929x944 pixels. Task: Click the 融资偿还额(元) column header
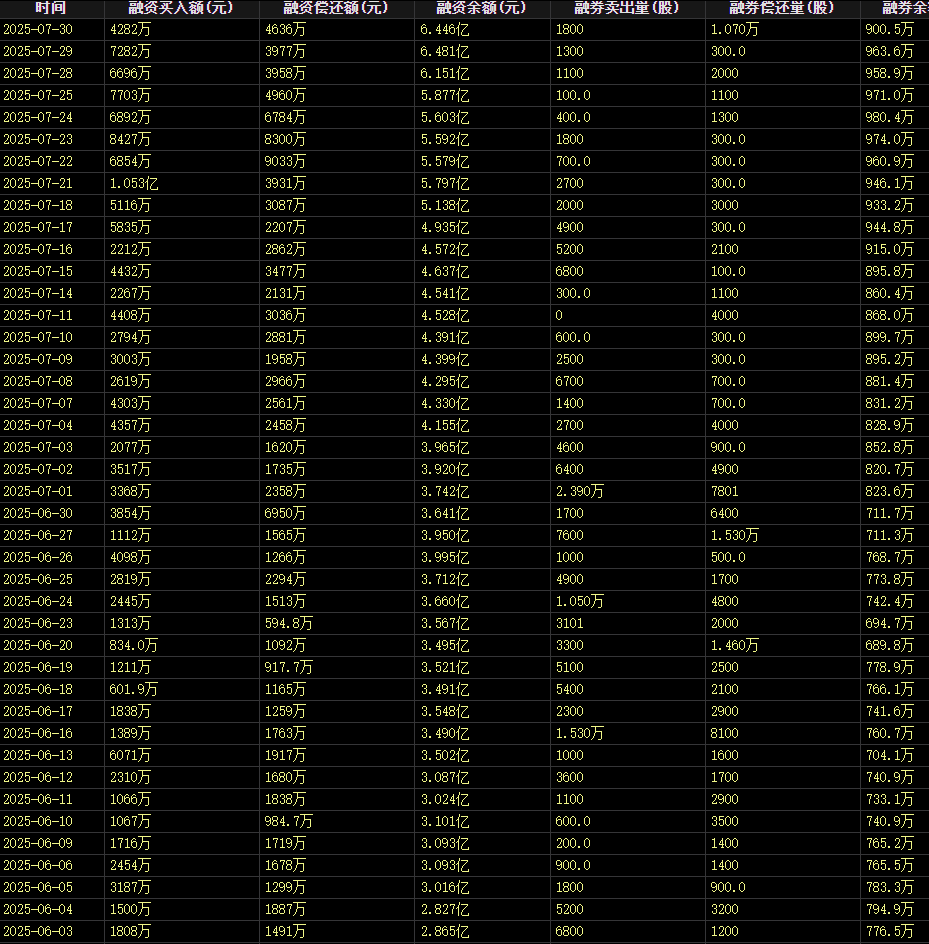(337, 8)
